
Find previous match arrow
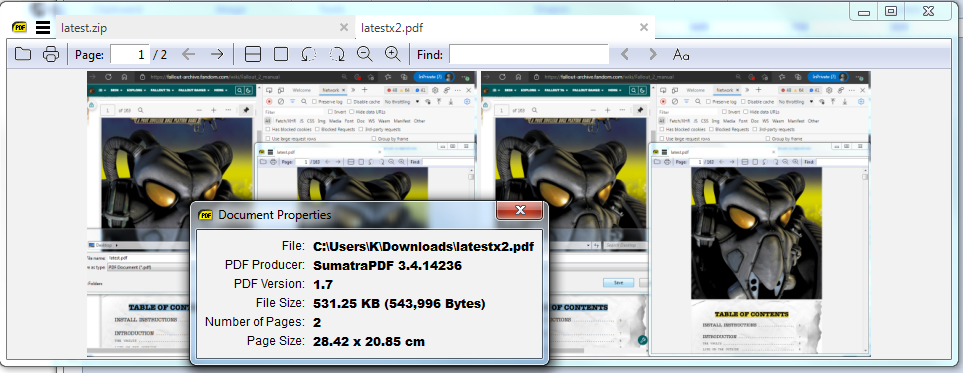coord(625,54)
